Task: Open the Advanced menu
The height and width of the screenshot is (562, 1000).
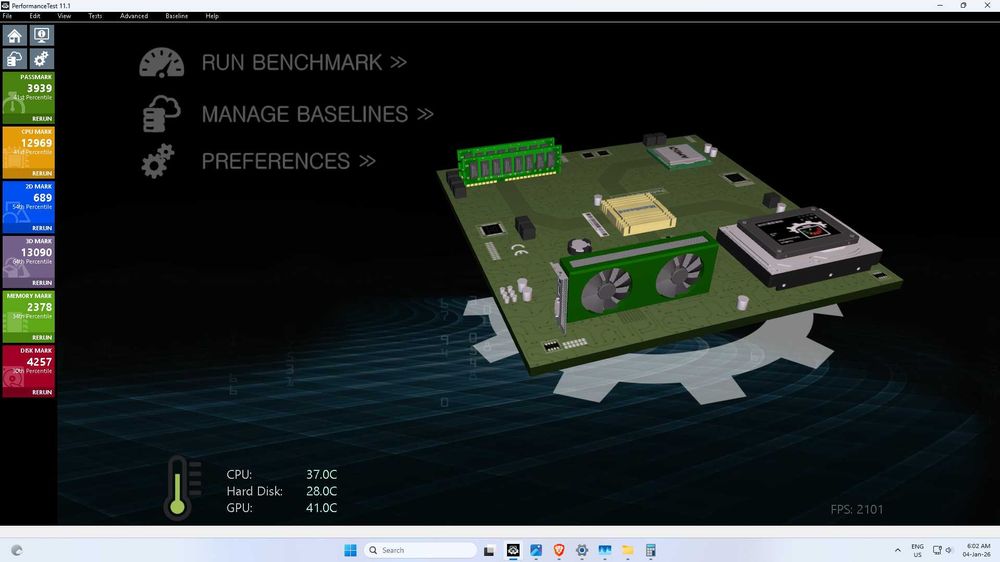Action: 134,16
